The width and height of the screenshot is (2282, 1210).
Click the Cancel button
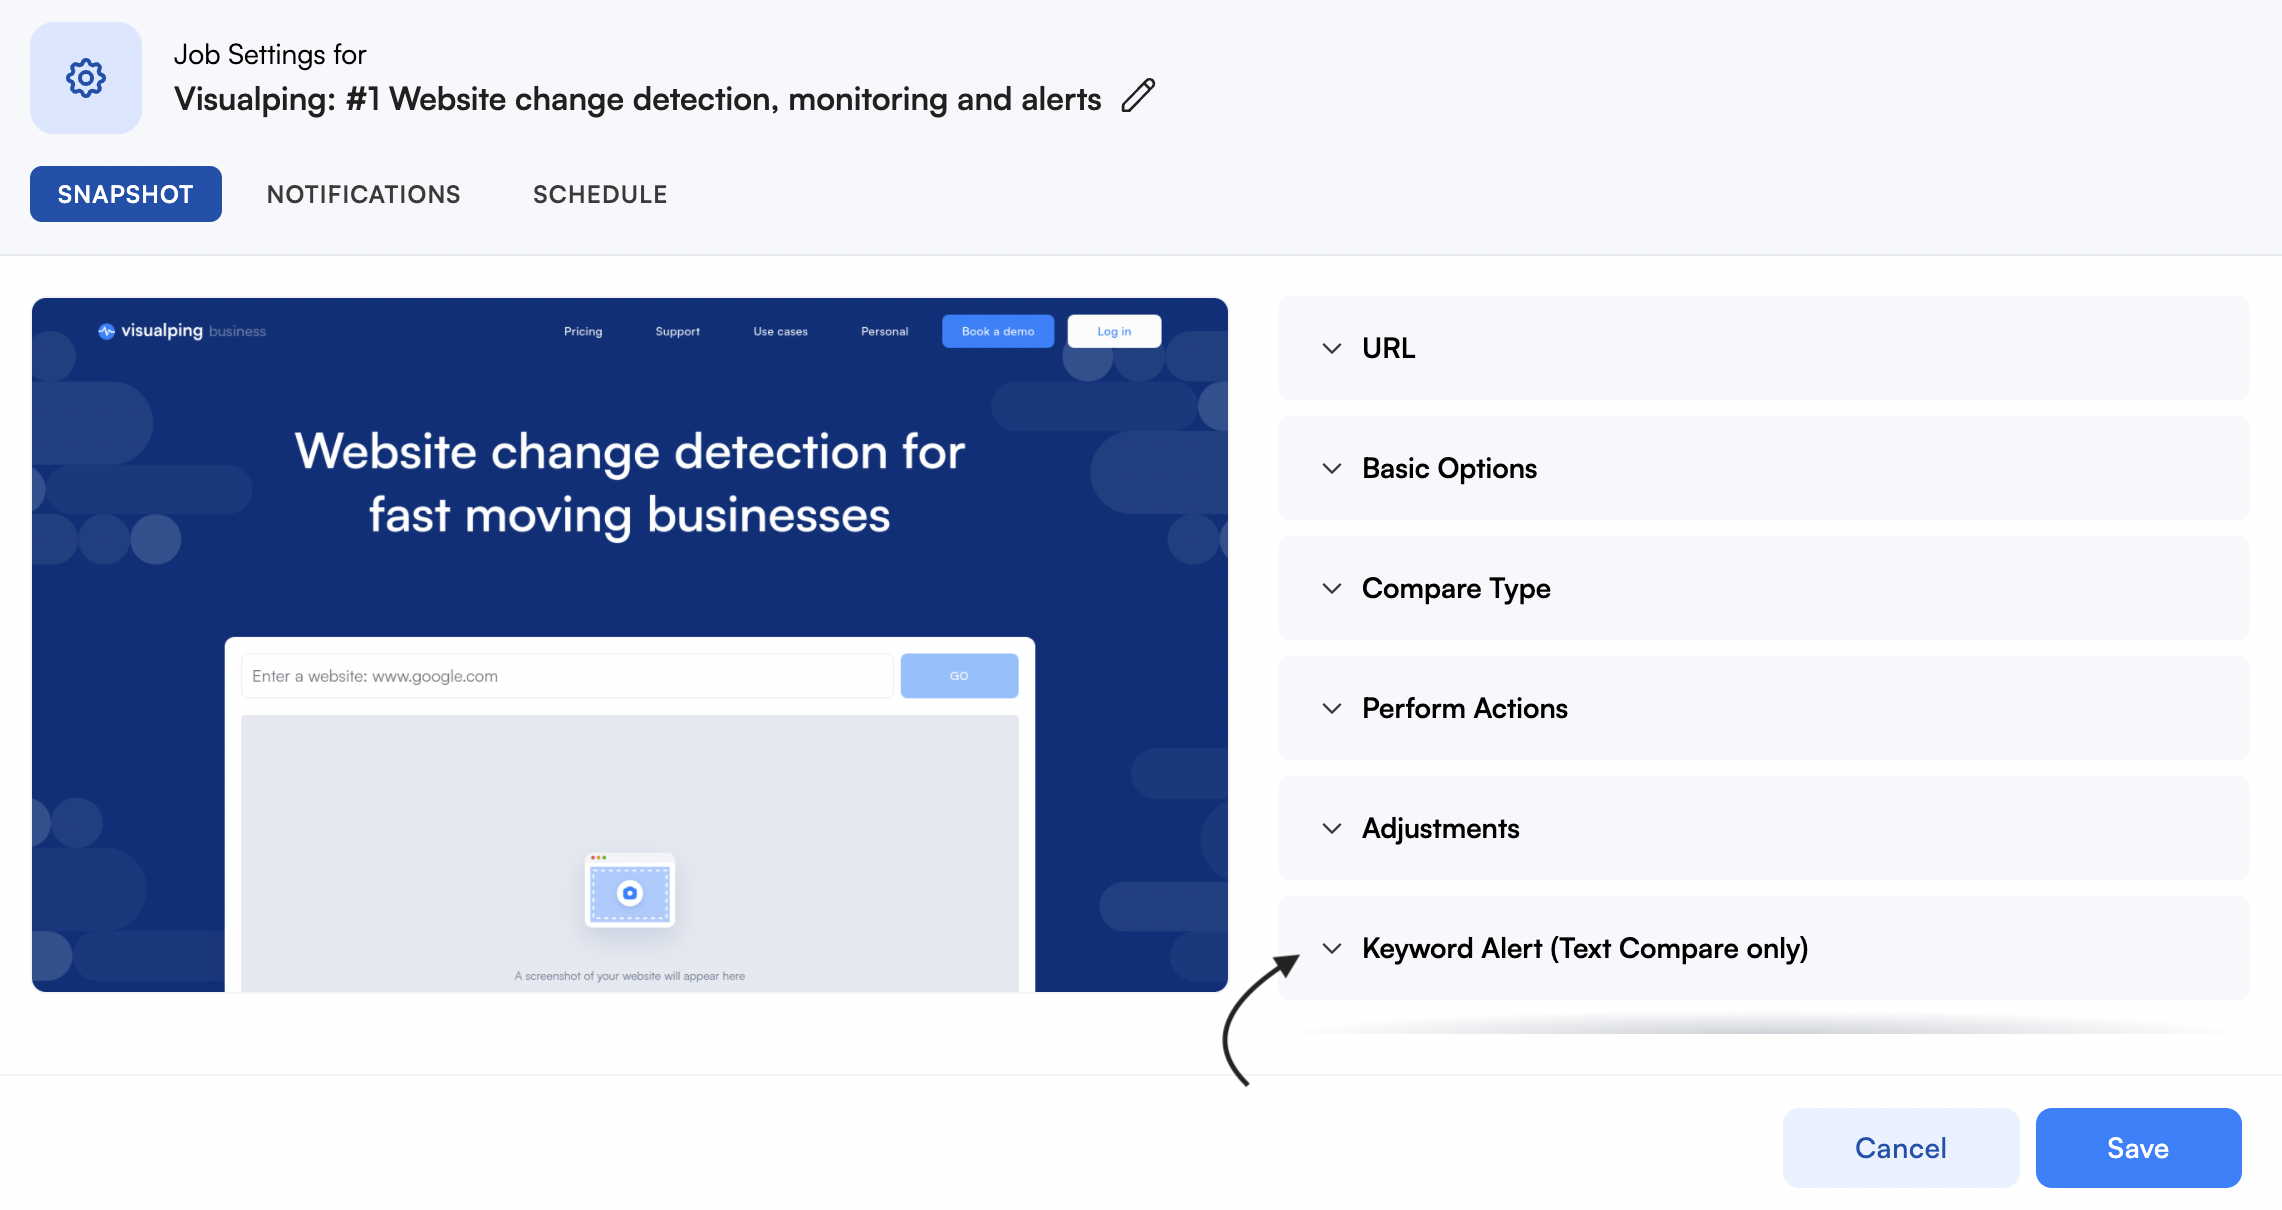tap(1900, 1148)
